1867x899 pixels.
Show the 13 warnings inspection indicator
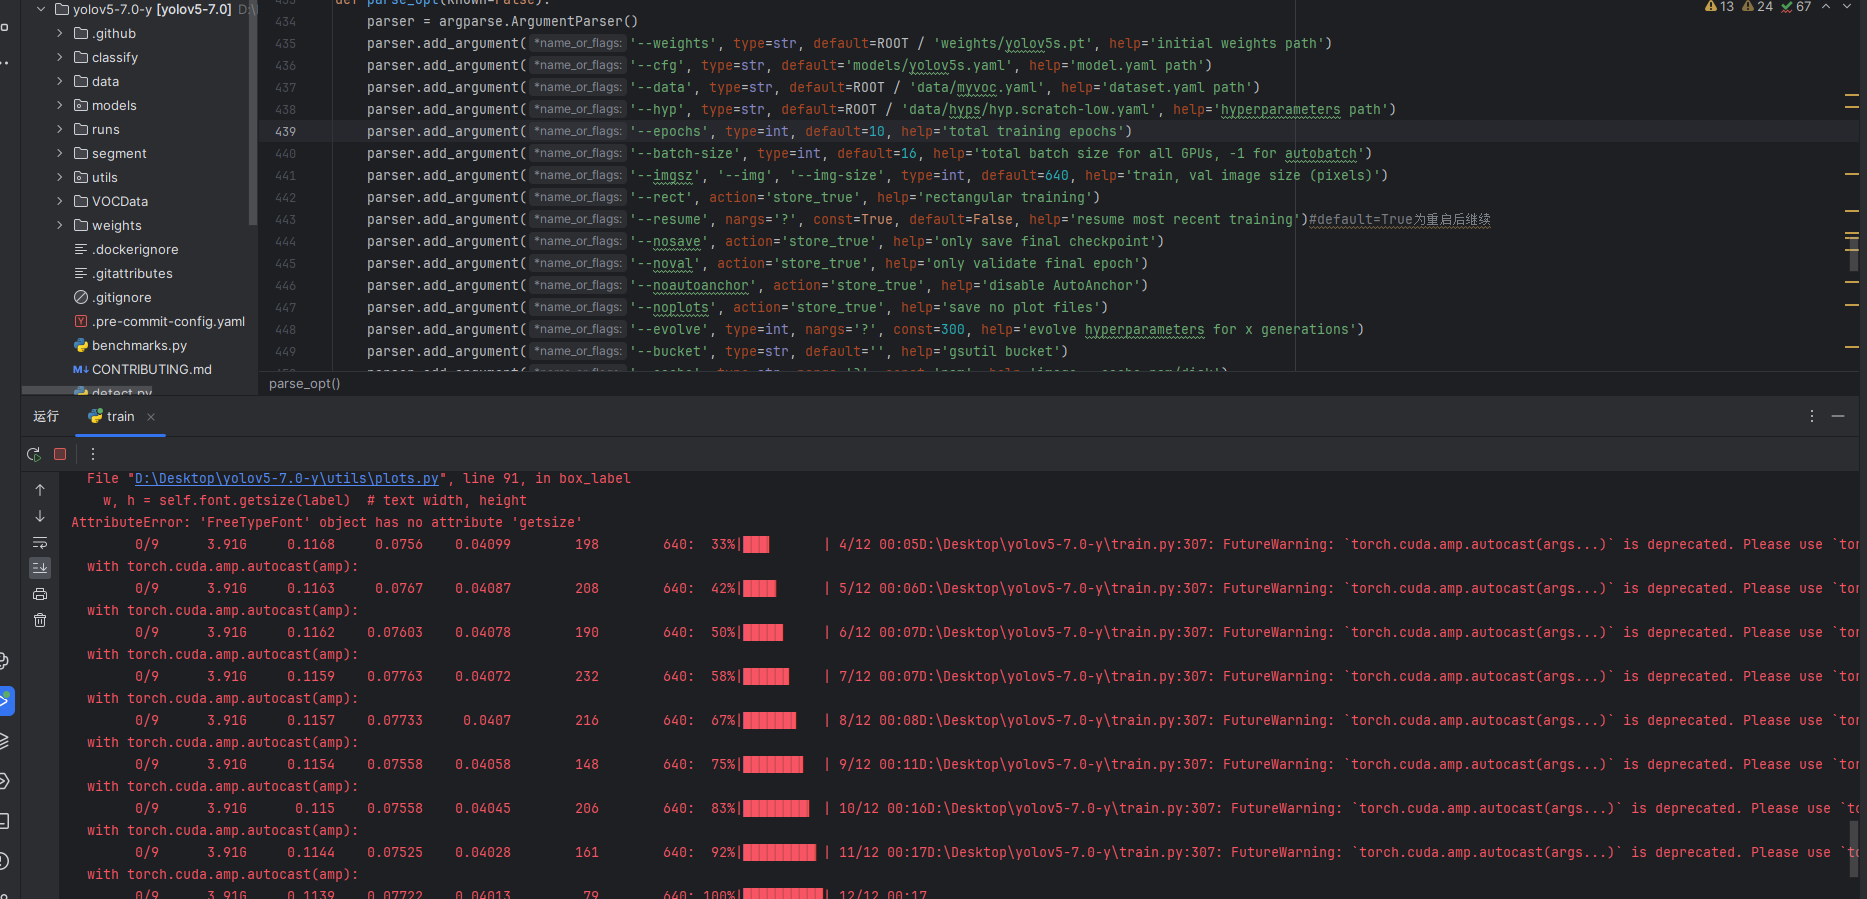(1719, 7)
